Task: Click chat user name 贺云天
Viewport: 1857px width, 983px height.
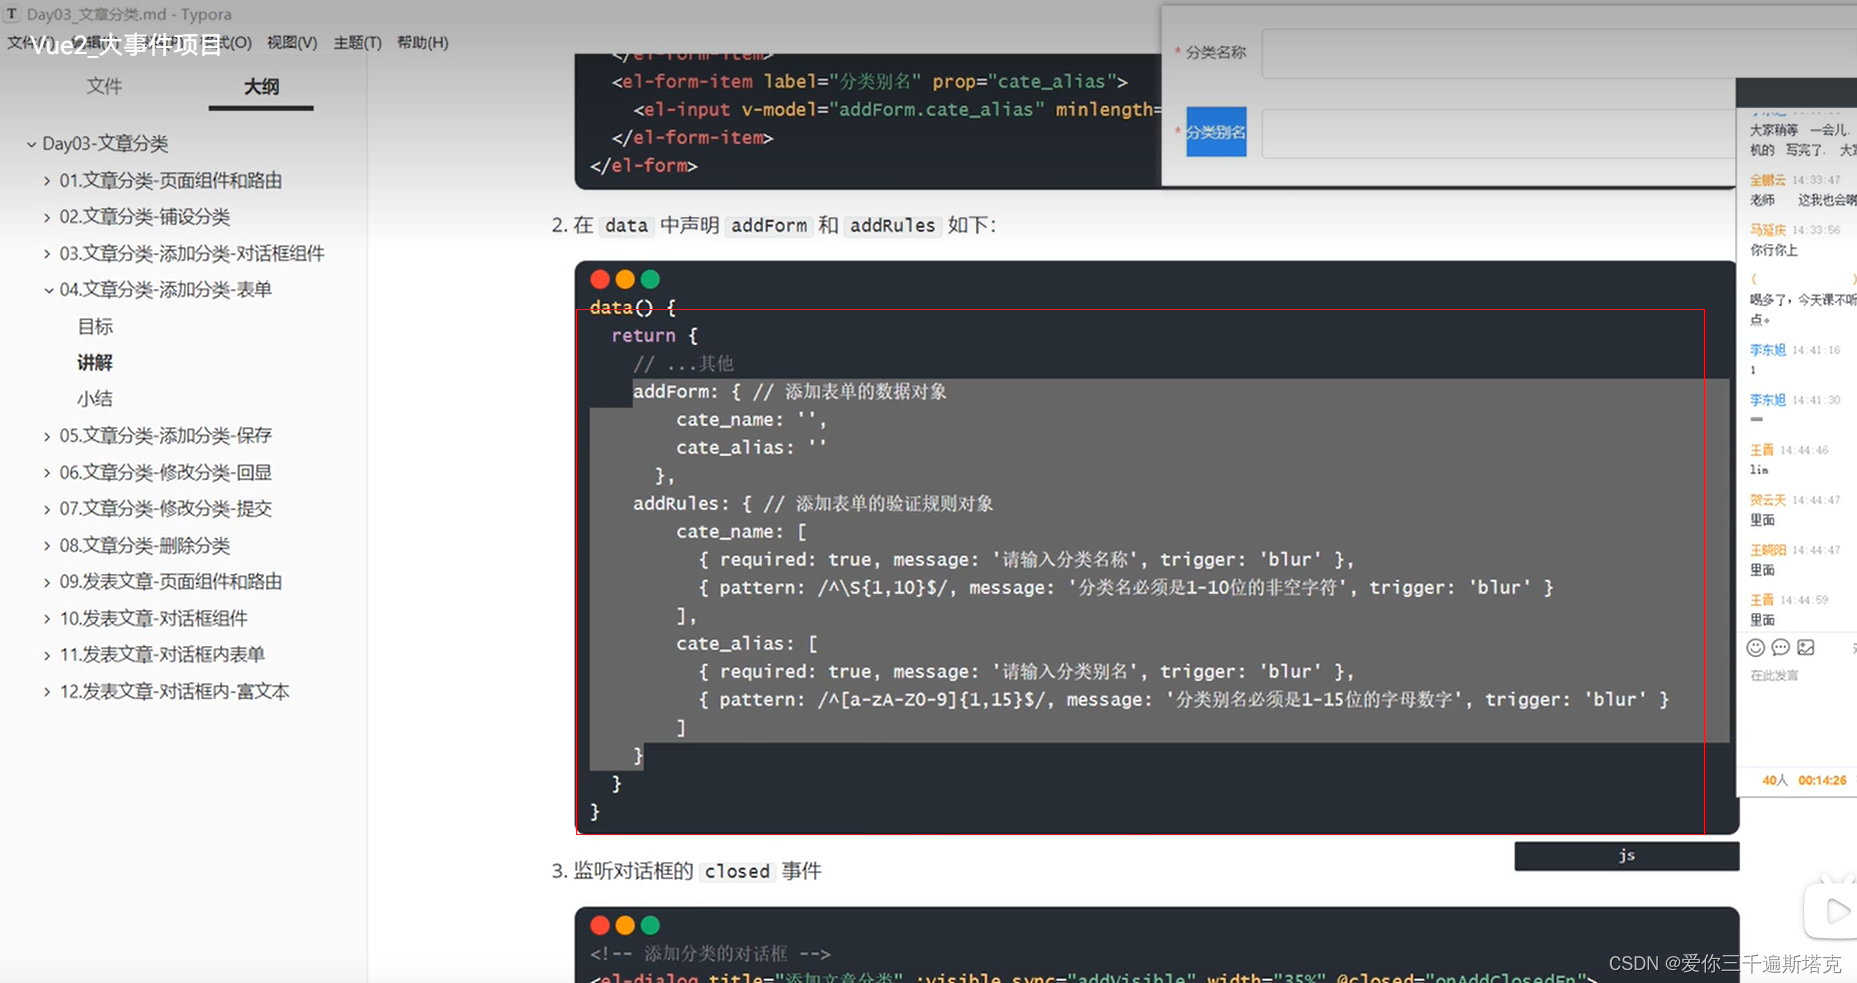Action: pos(1767,500)
